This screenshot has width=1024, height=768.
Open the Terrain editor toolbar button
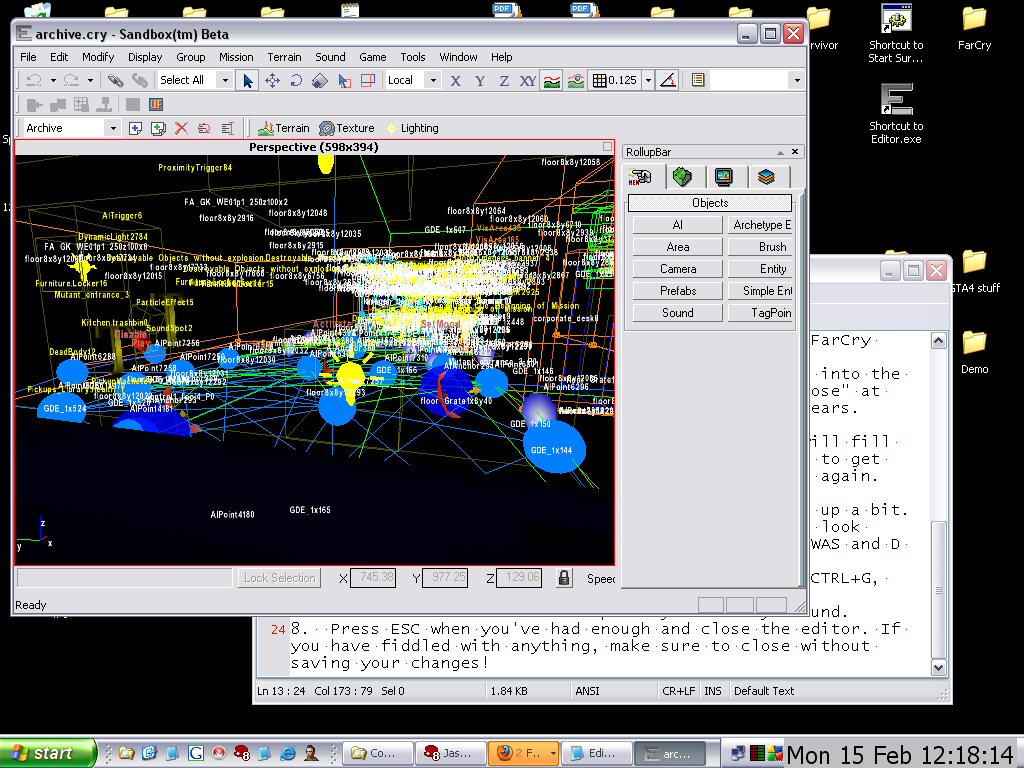(x=284, y=129)
